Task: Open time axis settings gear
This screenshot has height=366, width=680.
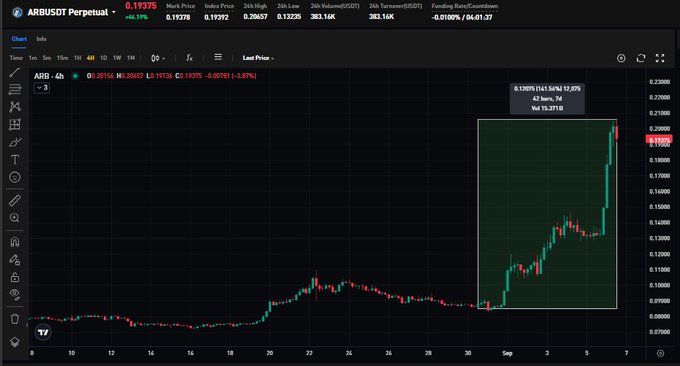Action: click(x=660, y=353)
